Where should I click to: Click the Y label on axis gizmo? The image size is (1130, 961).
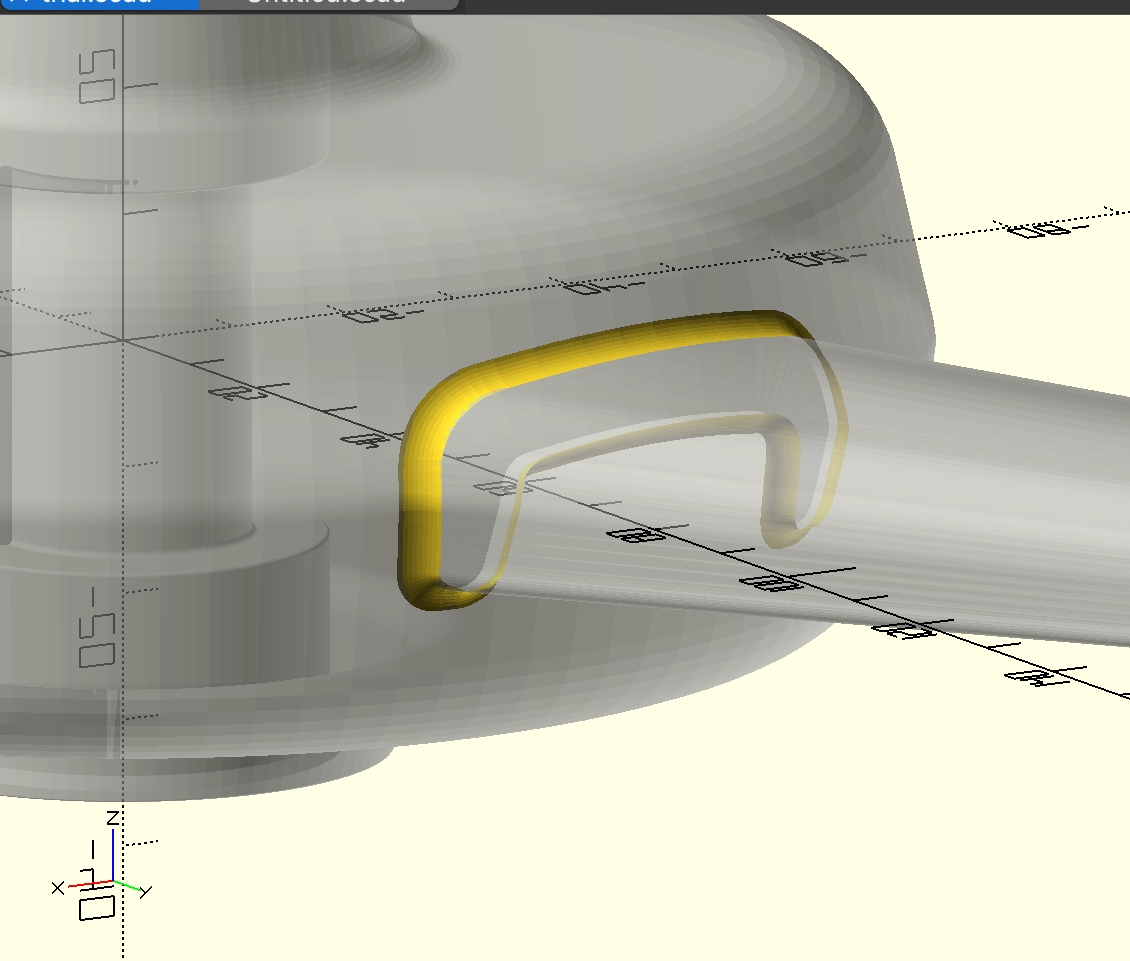click(x=145, y=891)
